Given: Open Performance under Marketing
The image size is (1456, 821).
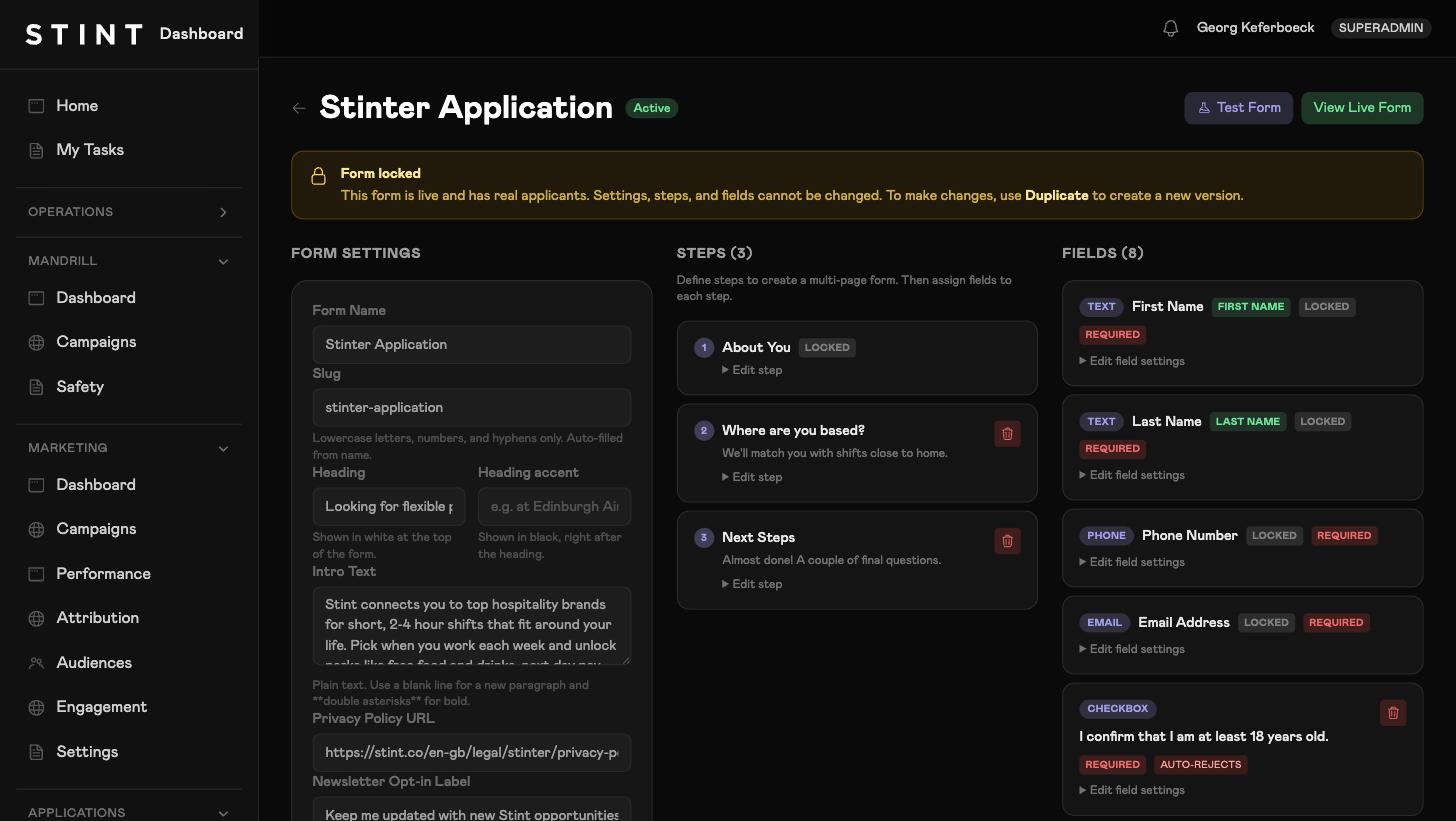Looking at the screenshot, I should coord(129,574).
